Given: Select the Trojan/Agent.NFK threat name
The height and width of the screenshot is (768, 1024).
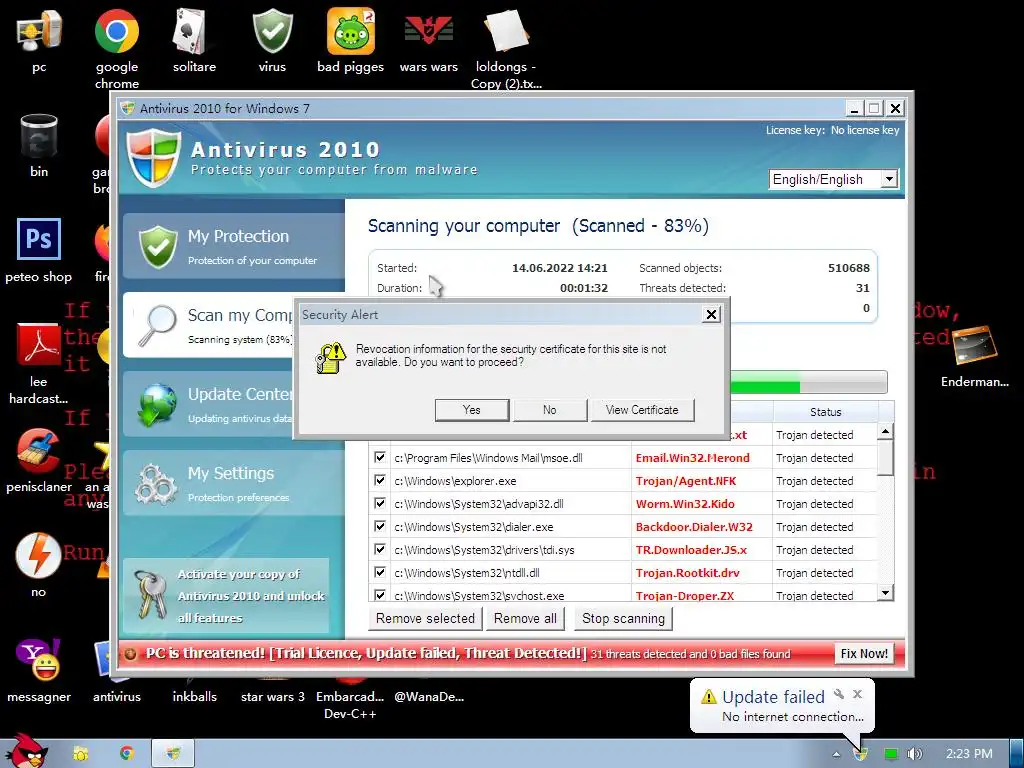Looking at the screenshot, I should click(x=686, y=481).
